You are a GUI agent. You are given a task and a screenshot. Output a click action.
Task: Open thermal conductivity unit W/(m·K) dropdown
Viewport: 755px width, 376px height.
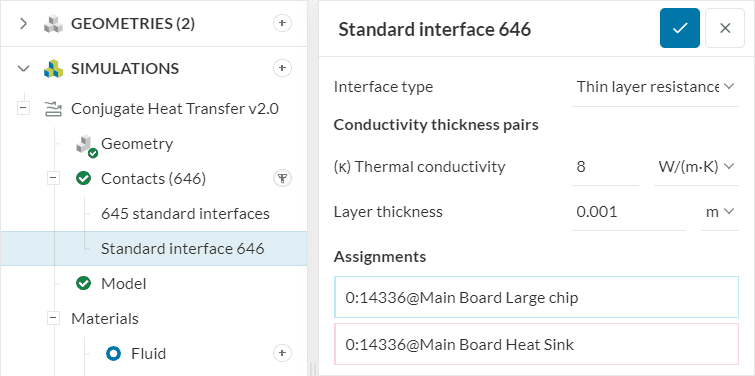[696, 167]
